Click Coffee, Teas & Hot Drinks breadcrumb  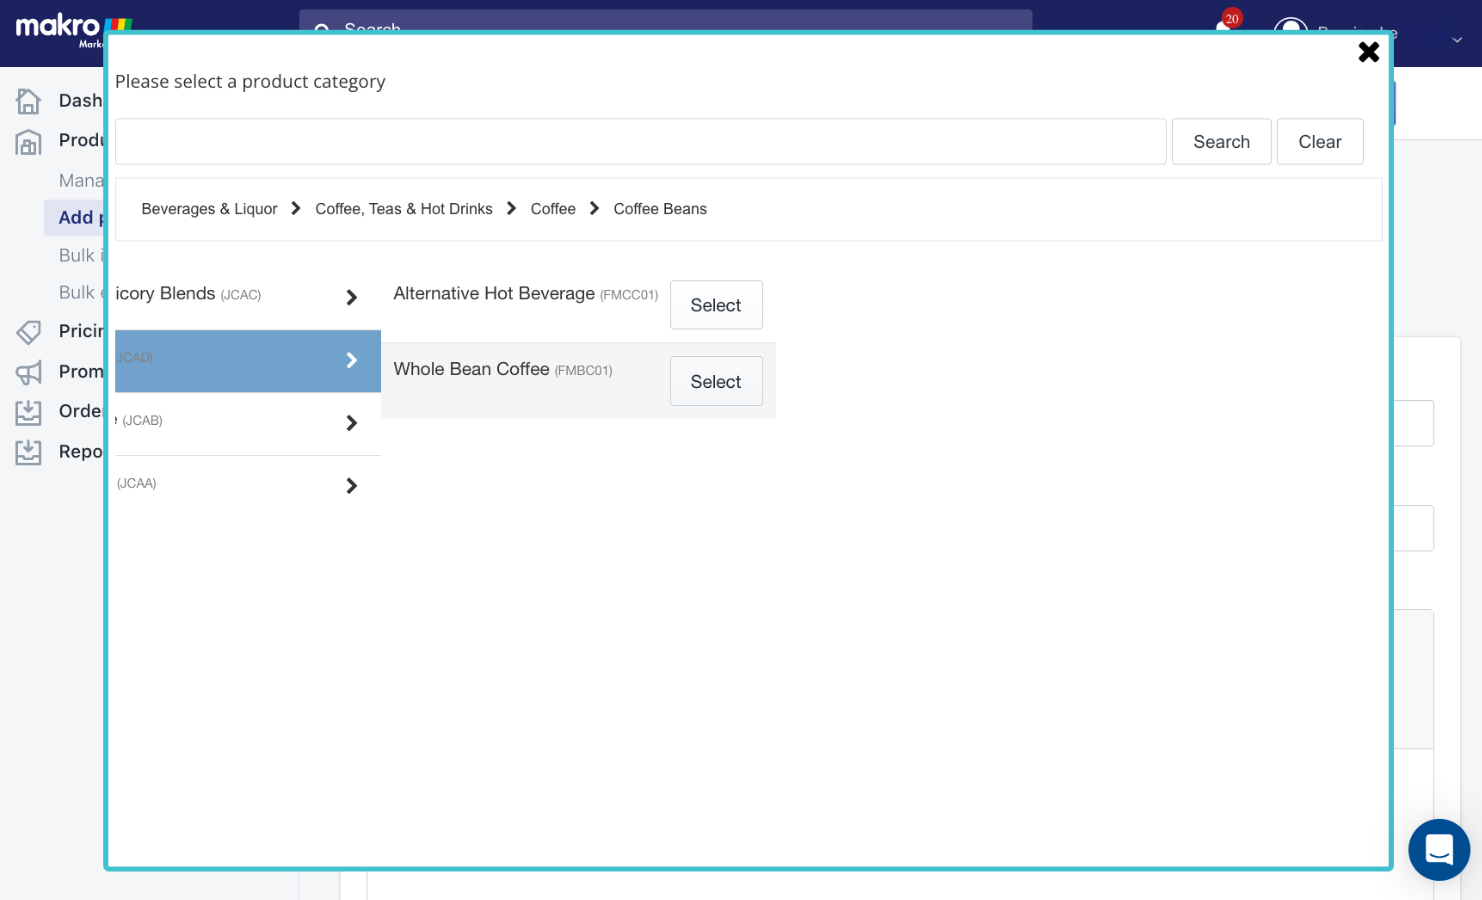point(404,209)
